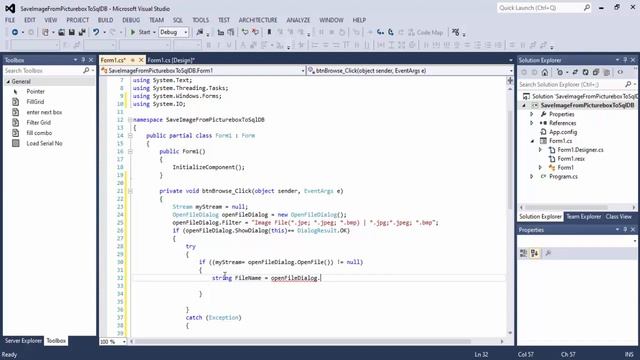Click the Code Map toolbar button
640x360 pixels.
[426, 32]
